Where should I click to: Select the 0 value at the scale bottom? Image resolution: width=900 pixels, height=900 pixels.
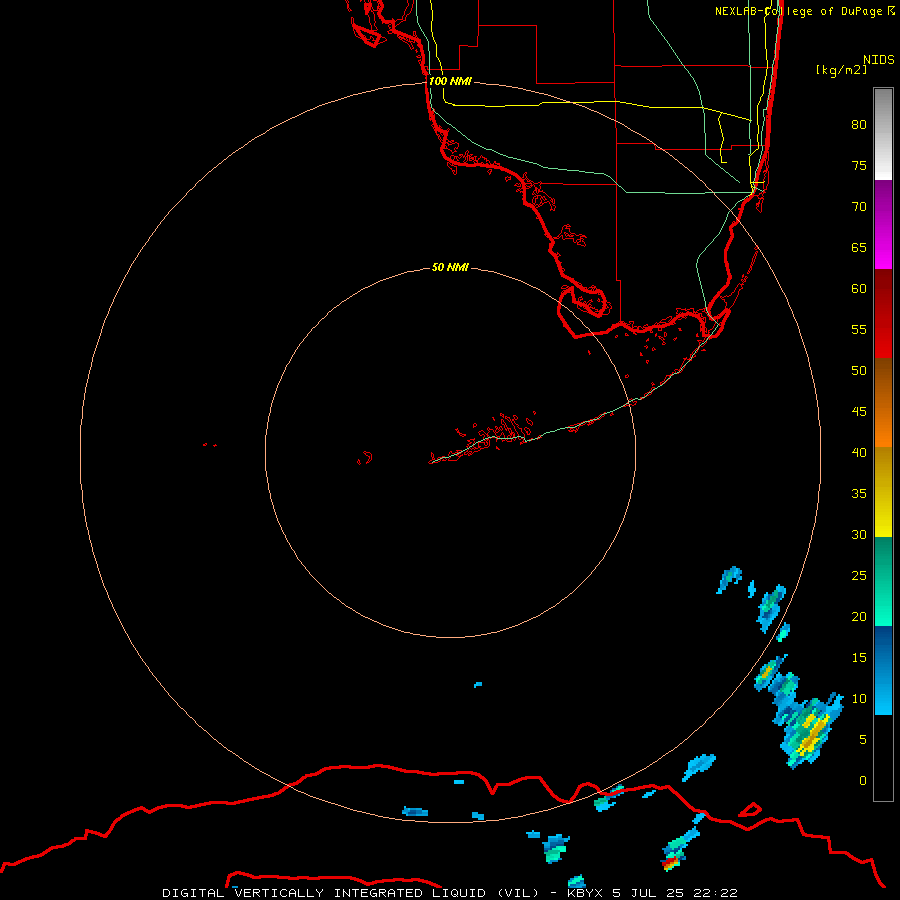863,781
